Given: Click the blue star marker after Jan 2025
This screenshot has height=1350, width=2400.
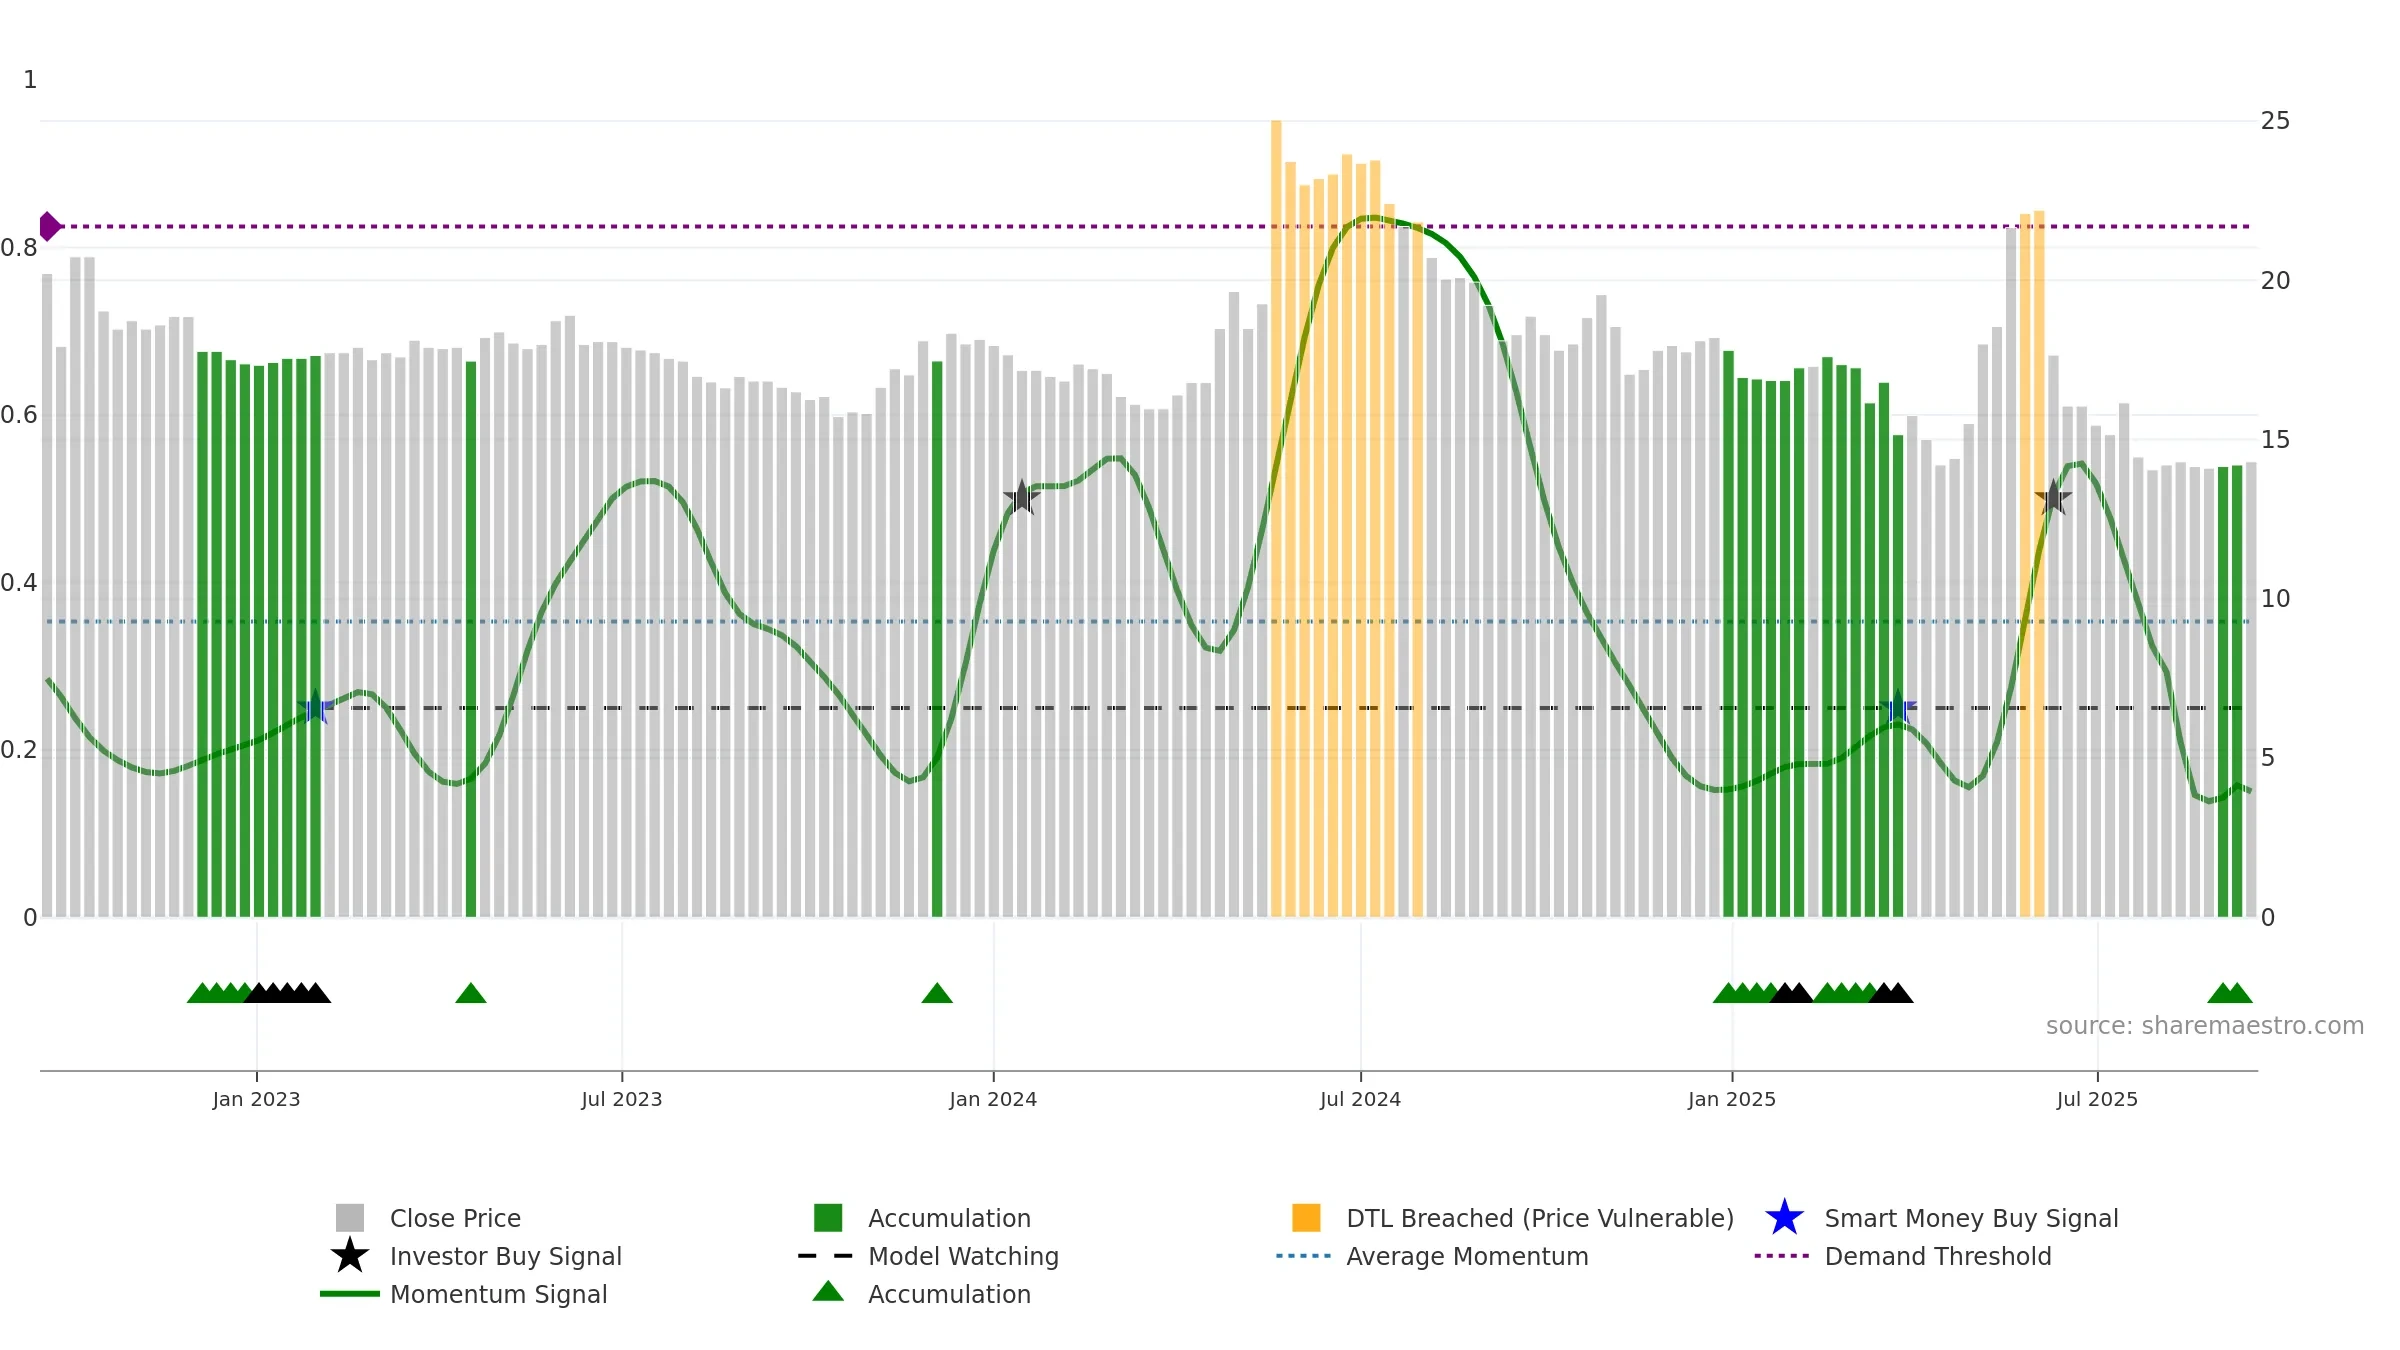Looking at the screenshot, I should click(x=1897, y=707).
